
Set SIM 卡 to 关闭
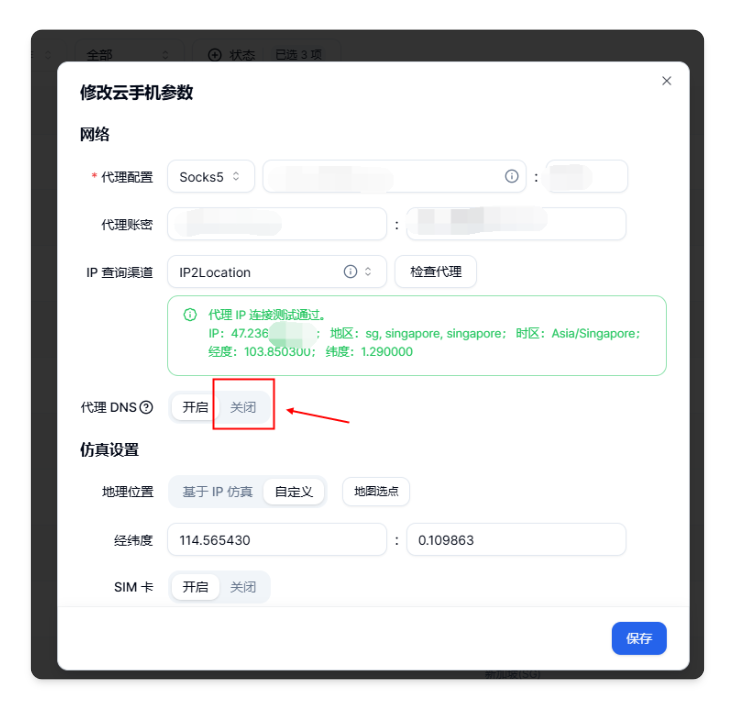(x=243, y=587)
